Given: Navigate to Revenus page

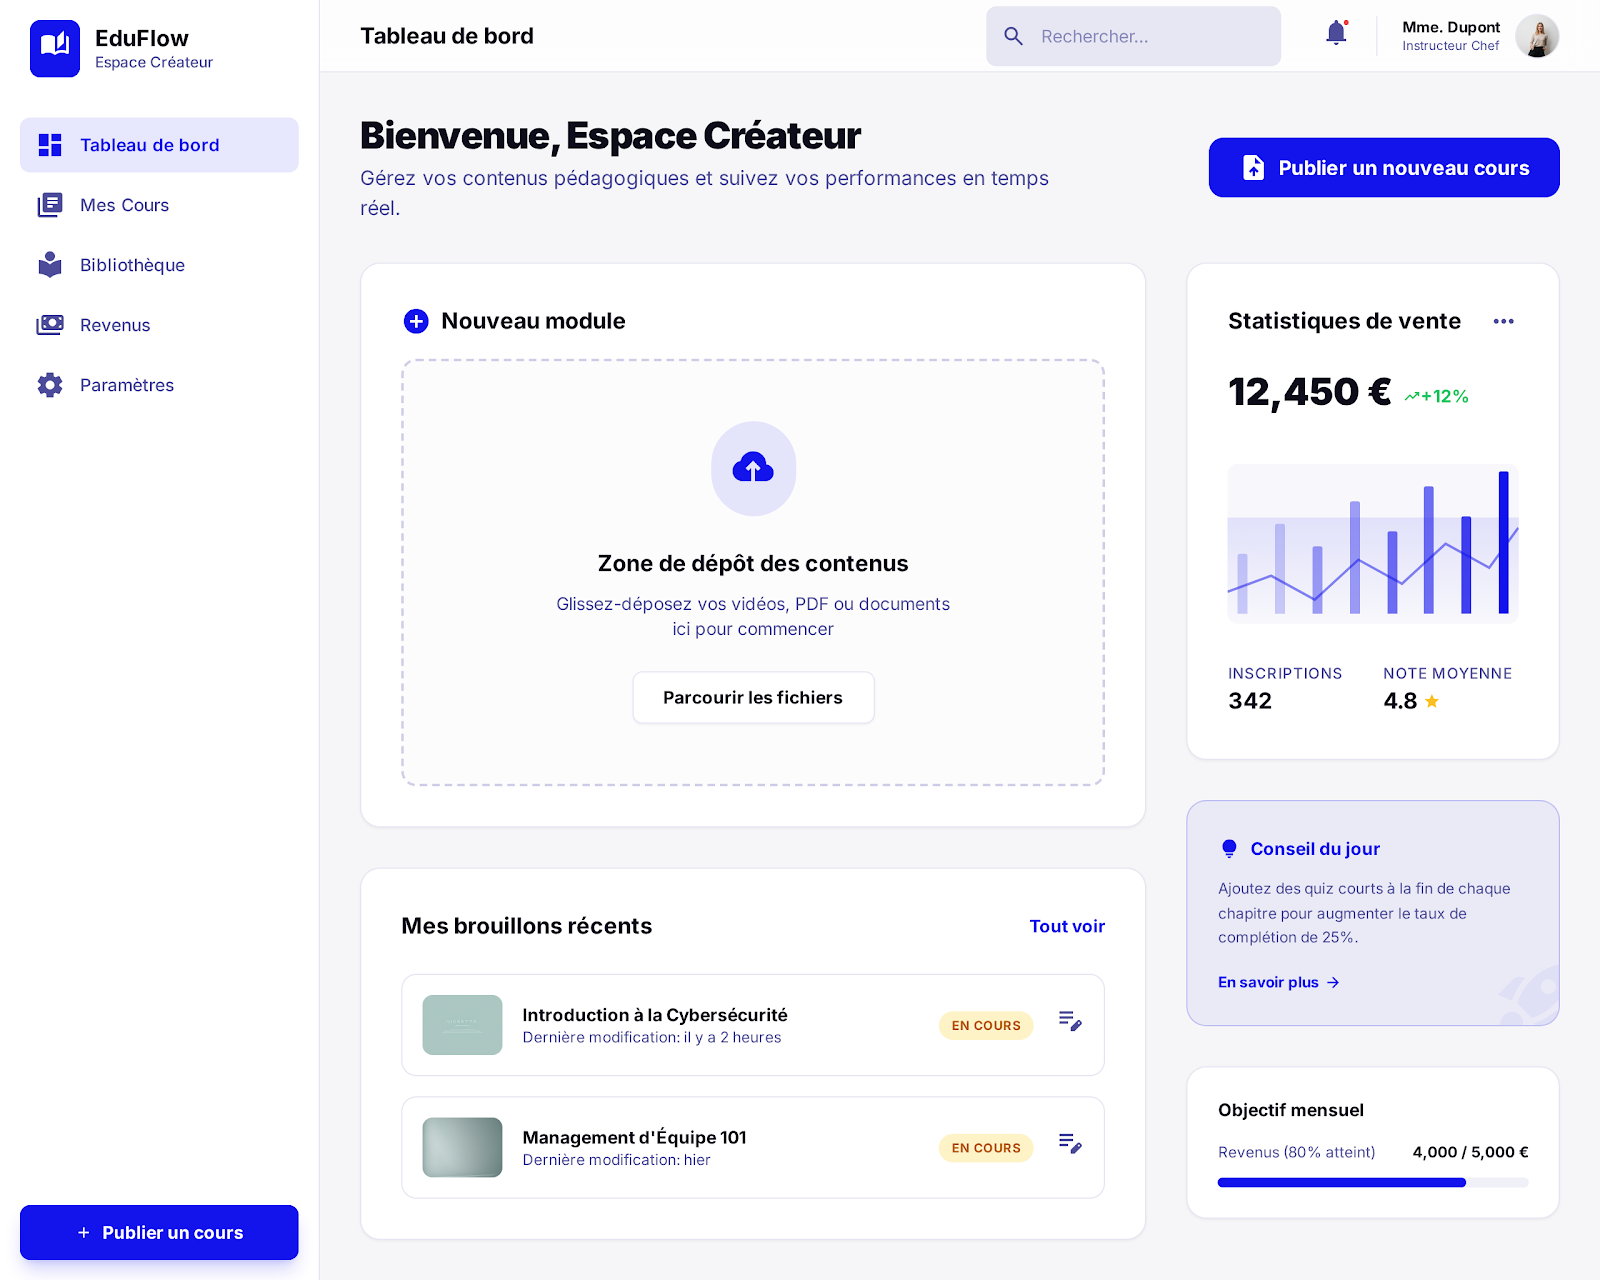Looking at the screenshot, I should 115,325.
